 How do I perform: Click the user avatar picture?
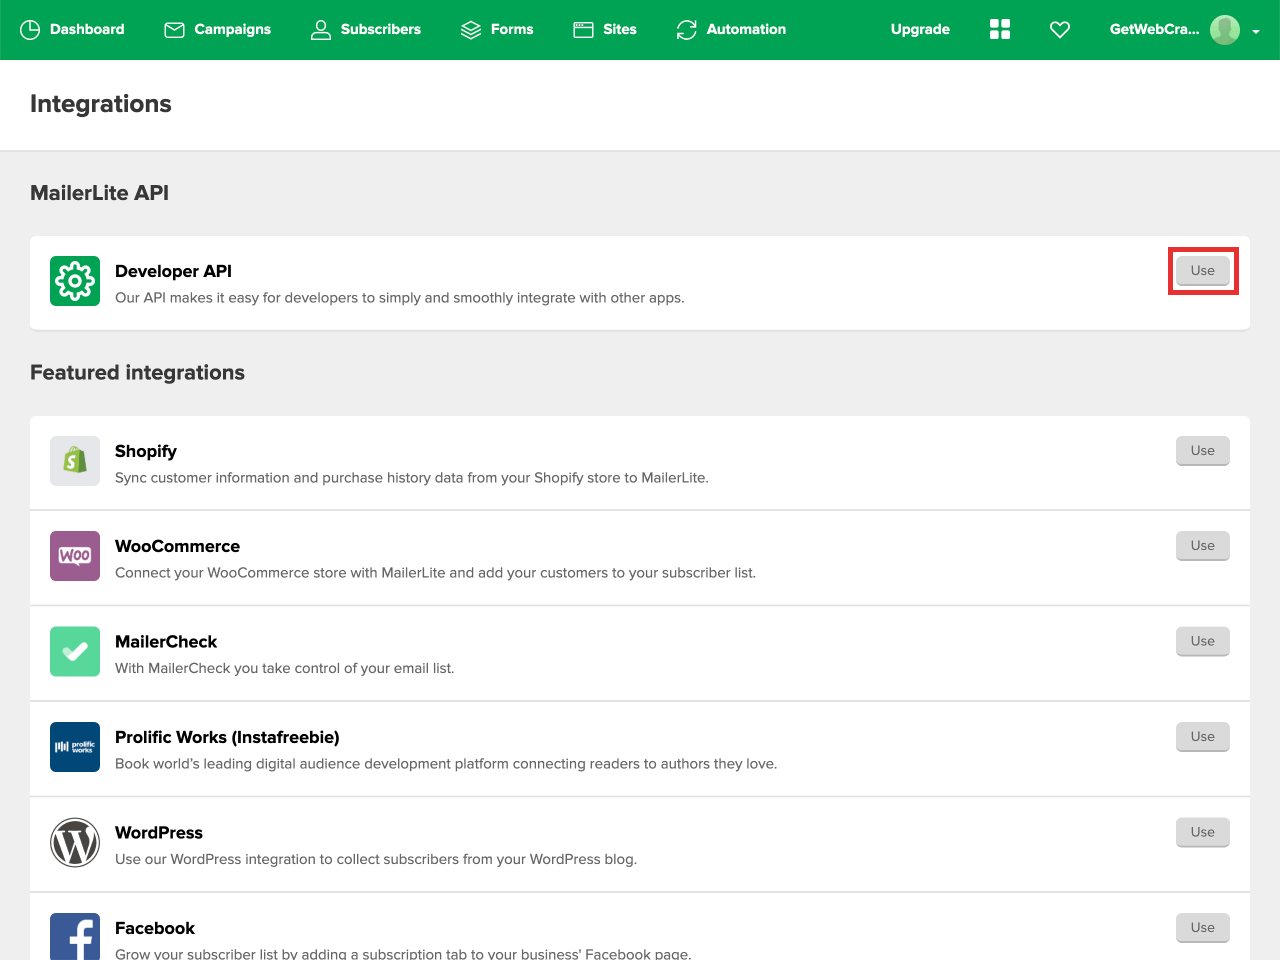[1225, 30]
